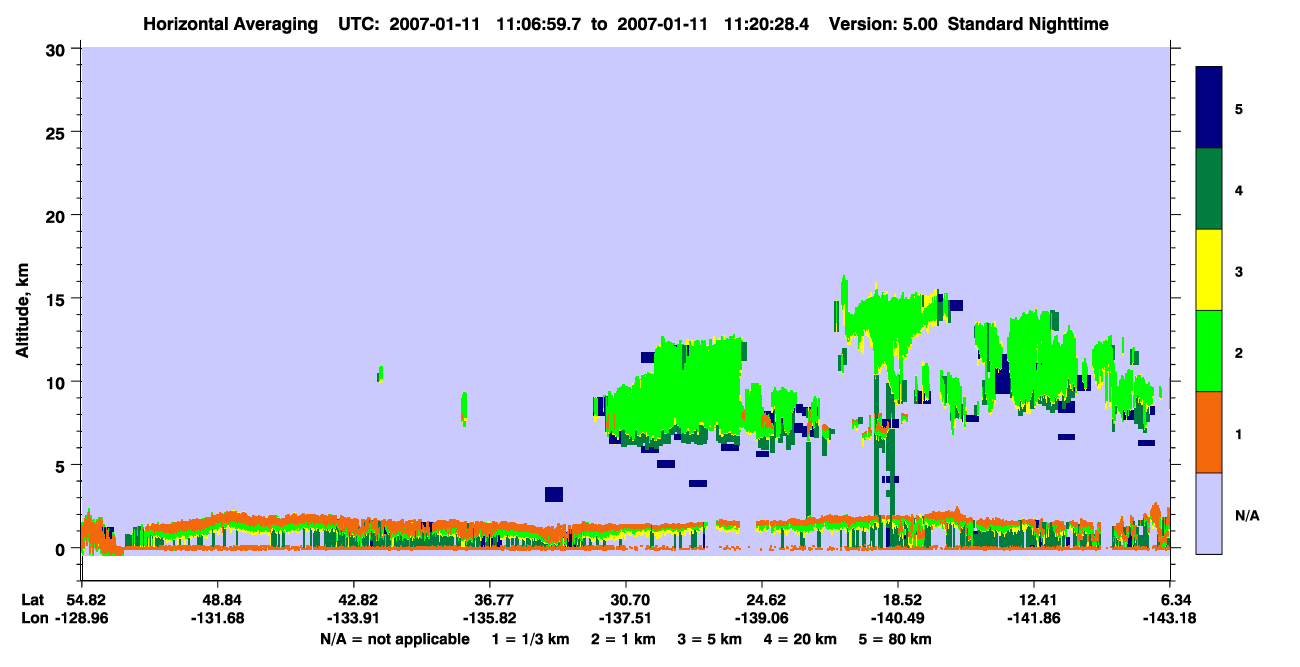
Task: Click longitude value -133.91
Action: pos(352,618)
